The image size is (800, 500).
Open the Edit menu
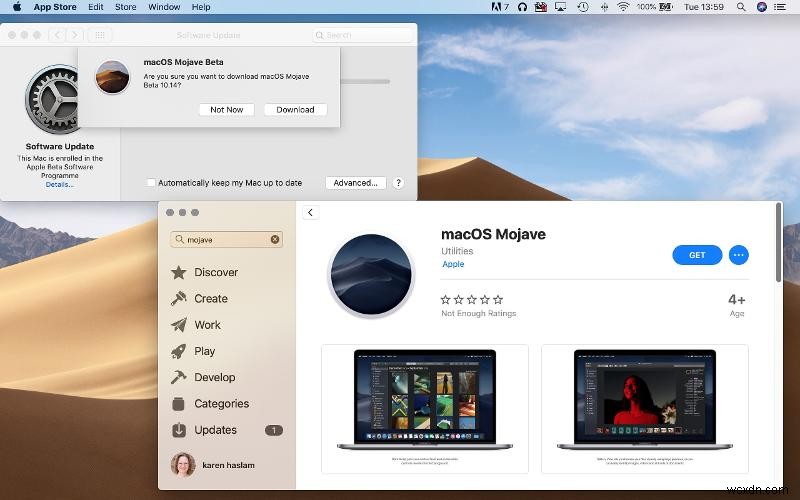(95, 7)
